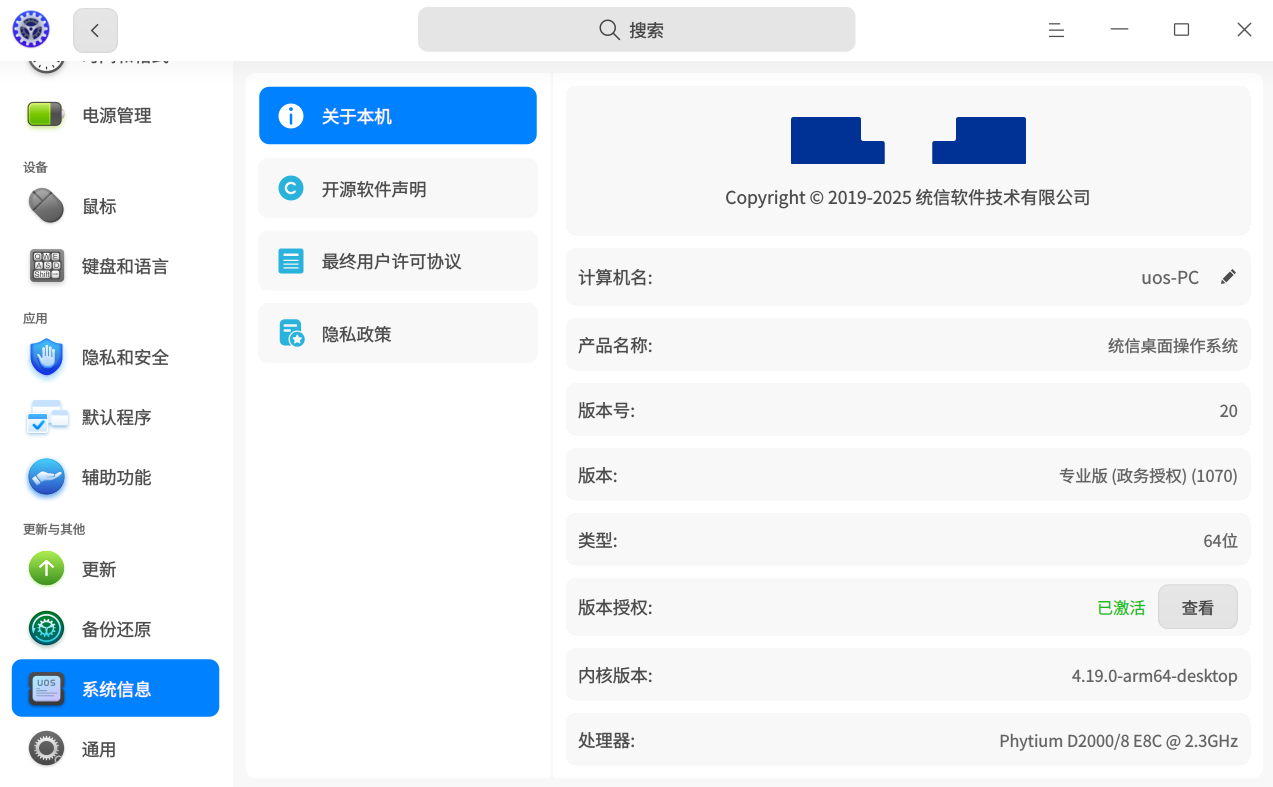Open 最终用户许可协议 page
This screenshot has height=787, width=1273.
pos(398,261)
